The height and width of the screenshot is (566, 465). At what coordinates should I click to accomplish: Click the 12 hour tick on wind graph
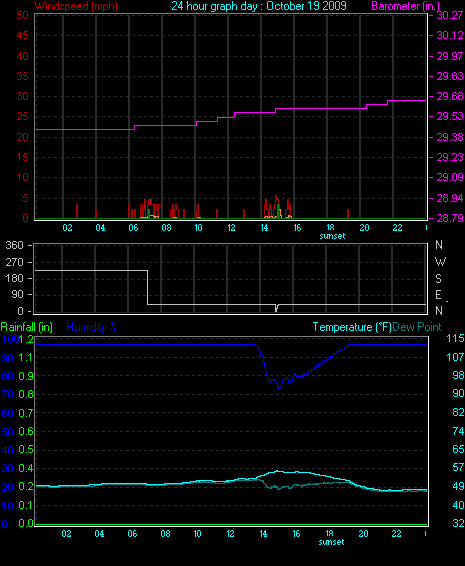click(231, 228)
